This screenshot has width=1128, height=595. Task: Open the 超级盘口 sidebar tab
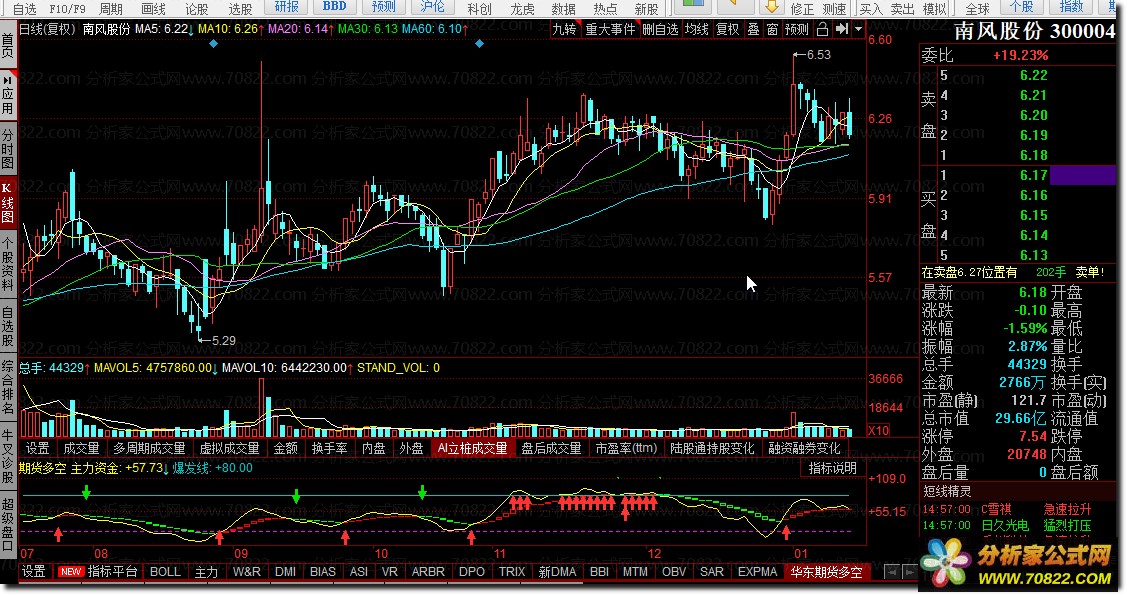(8, 524)
